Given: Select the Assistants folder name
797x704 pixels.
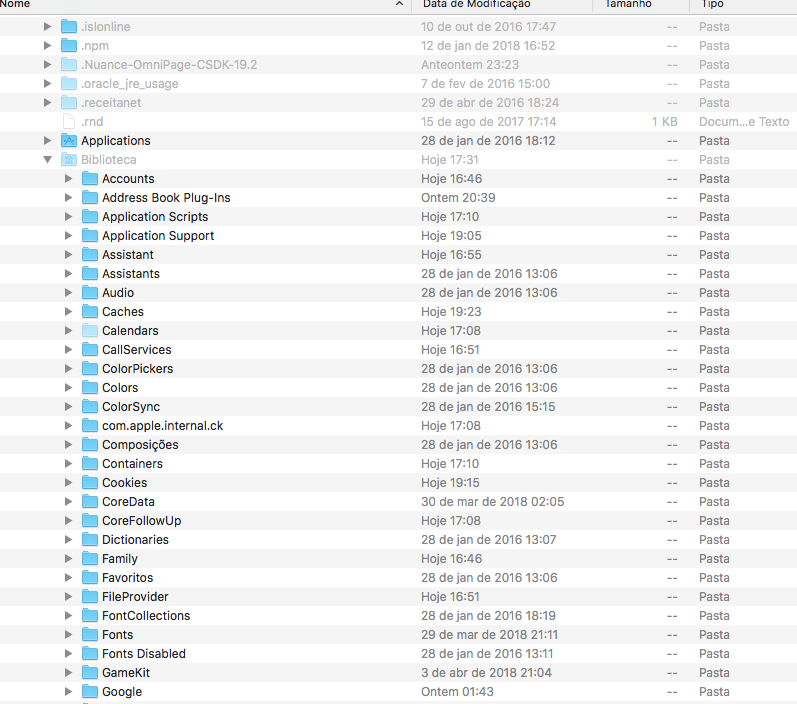Looking at the screenshot, I should pyautogui.click(x=131, y=273).
